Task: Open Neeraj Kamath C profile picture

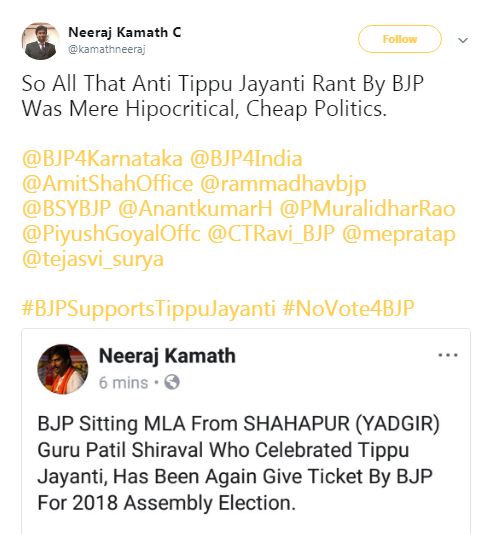Action: [41, 41]
